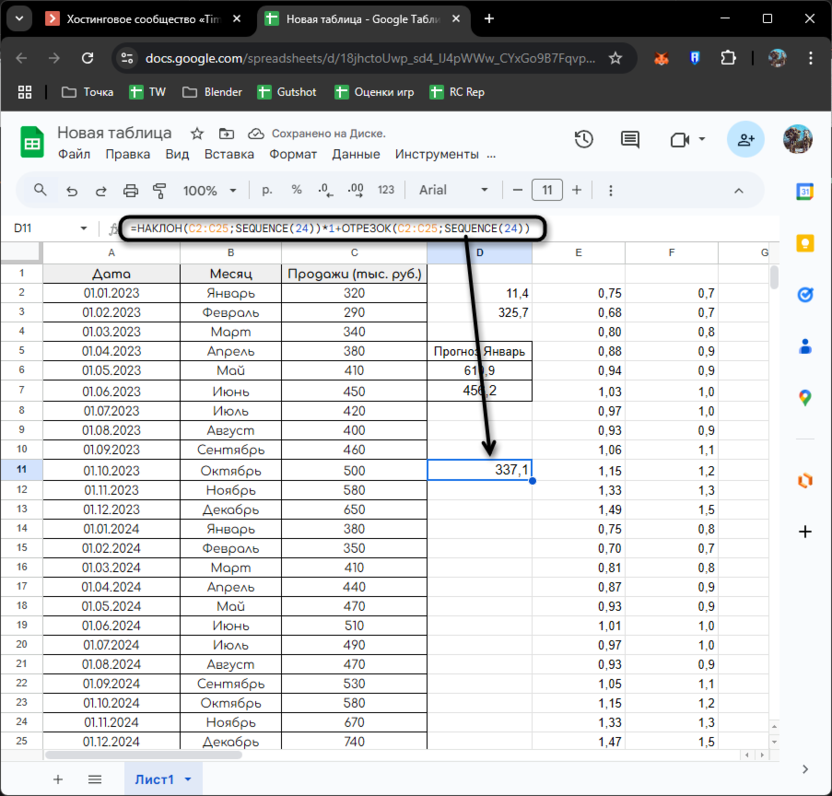The height and width of the screenshot is (796, 832).
Task: Open the comments panel icon
Action: [629, 140]
